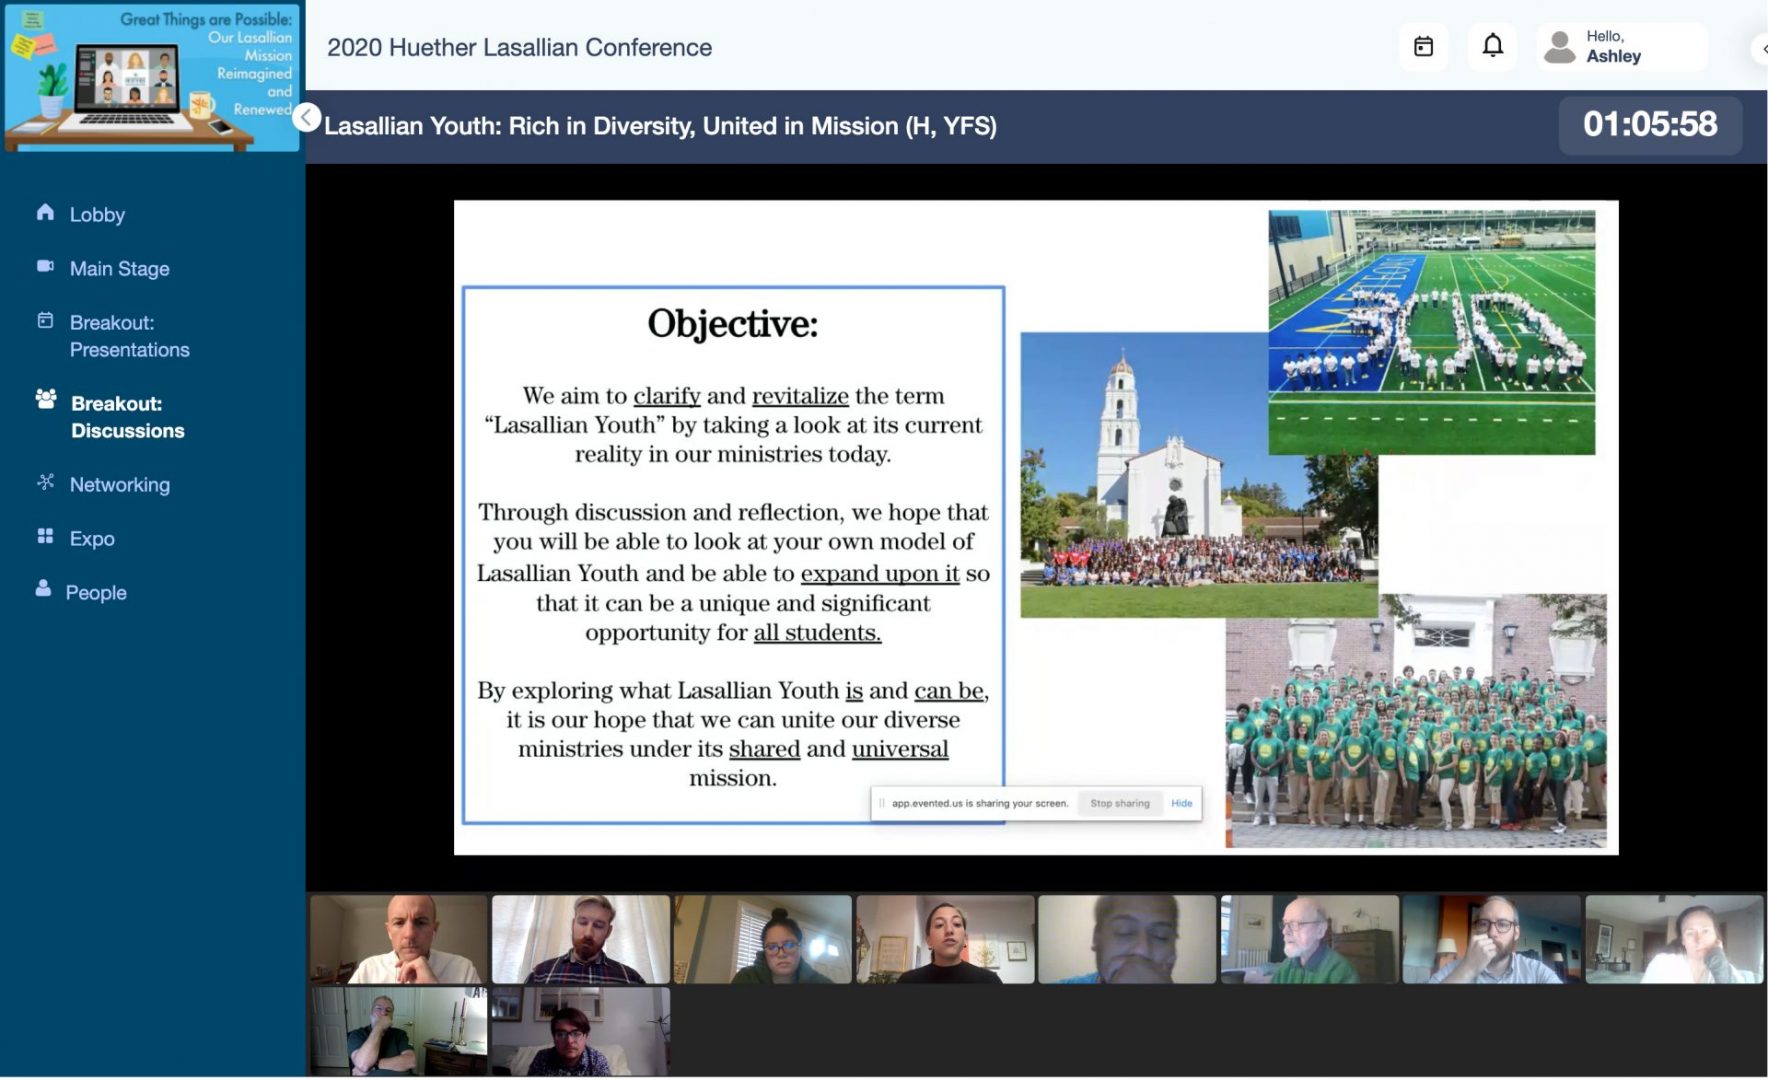Click the Breakout Discussions group icon

coord(46,399)
